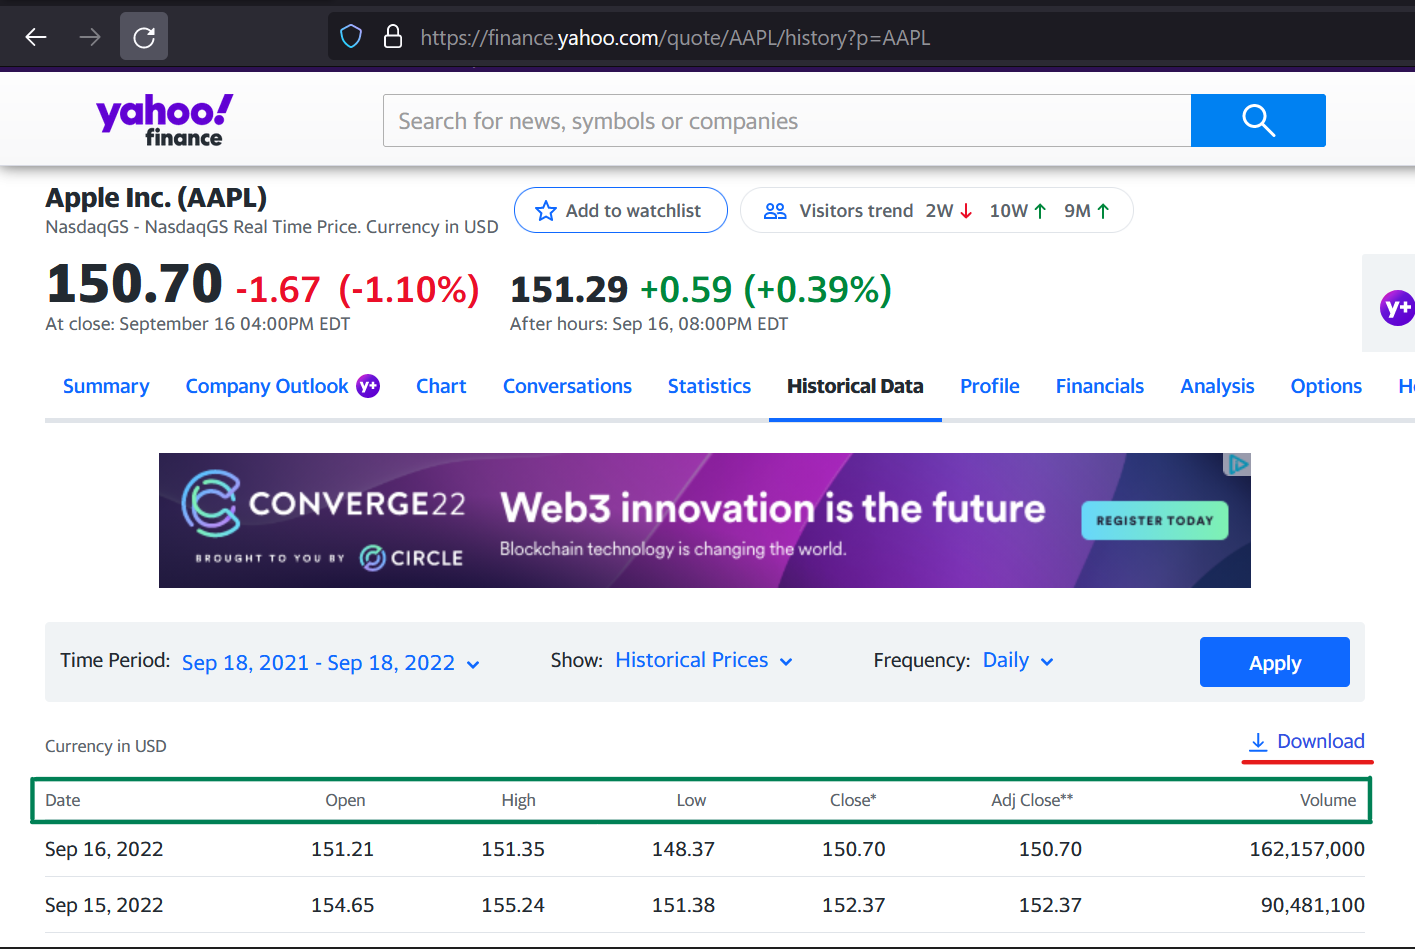Add Apple to watchlist

621,210
